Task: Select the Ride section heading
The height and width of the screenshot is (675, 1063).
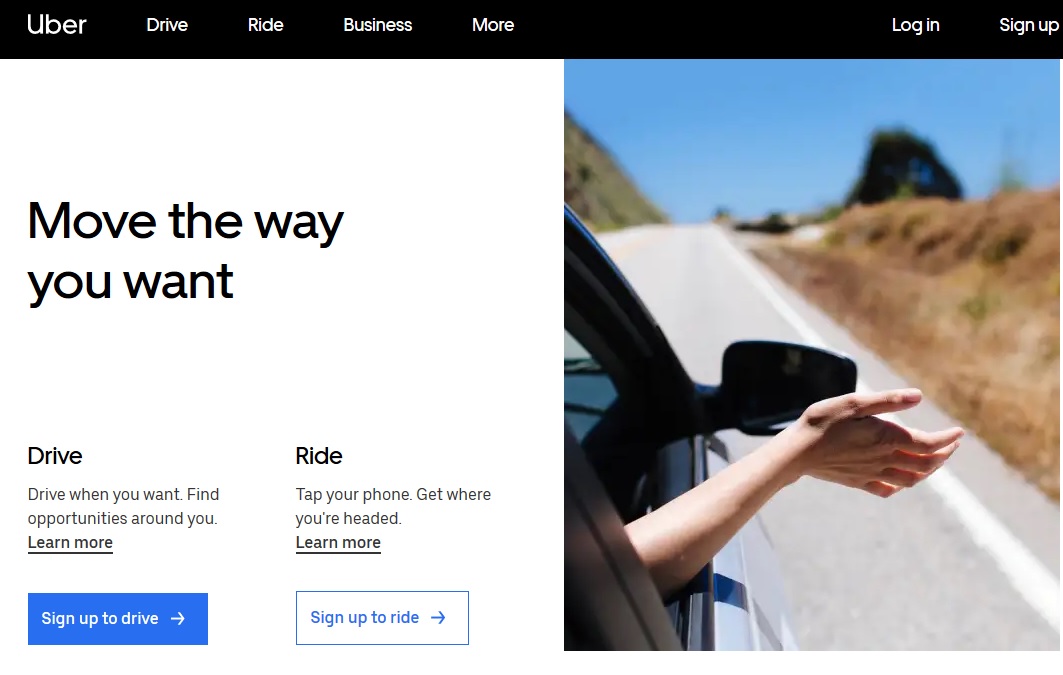Action: tap(319, 456)
